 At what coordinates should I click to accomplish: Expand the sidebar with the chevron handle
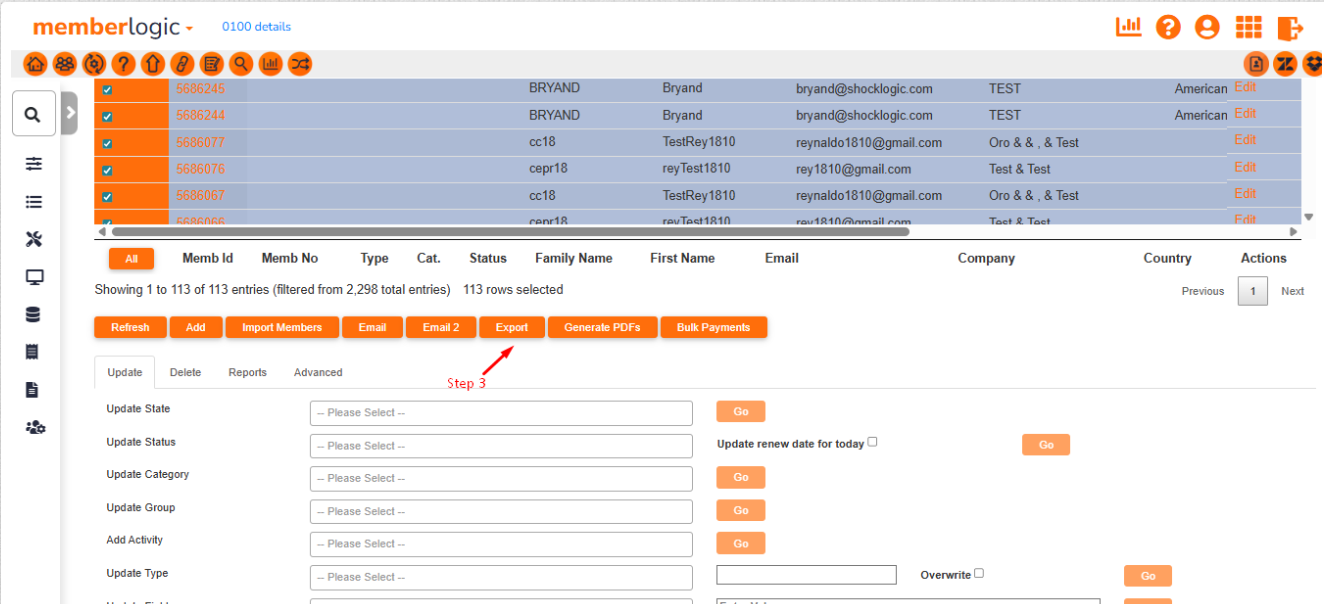click(69, 113)
